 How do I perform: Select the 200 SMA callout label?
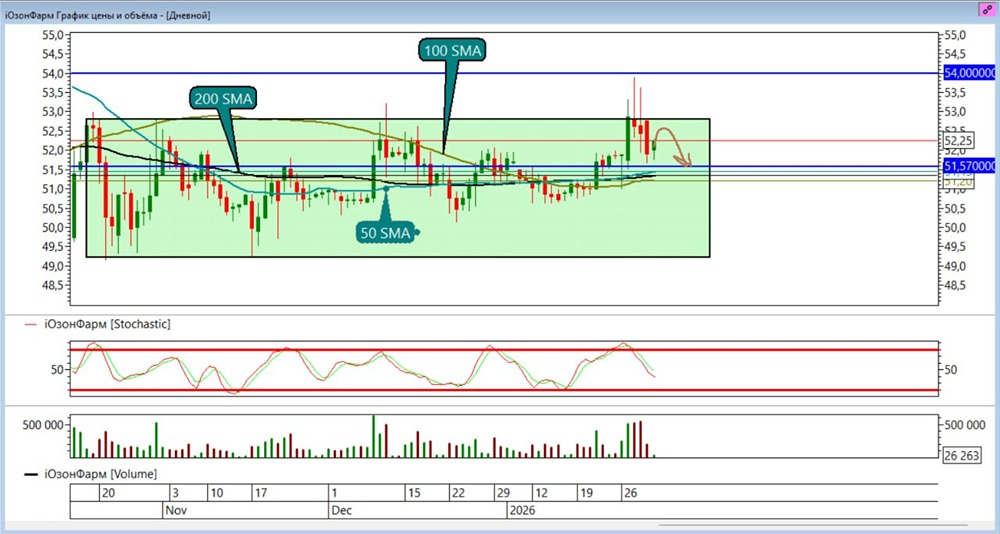221,99
